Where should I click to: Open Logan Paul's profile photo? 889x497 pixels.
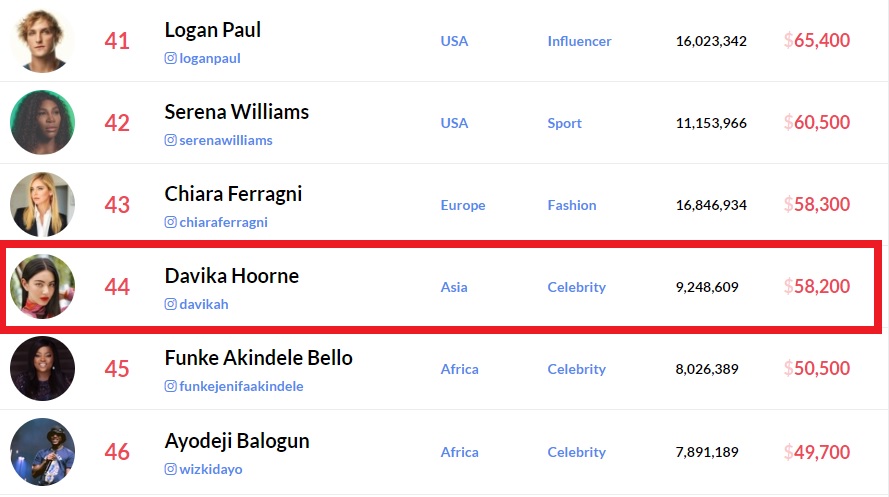(42, 41)
